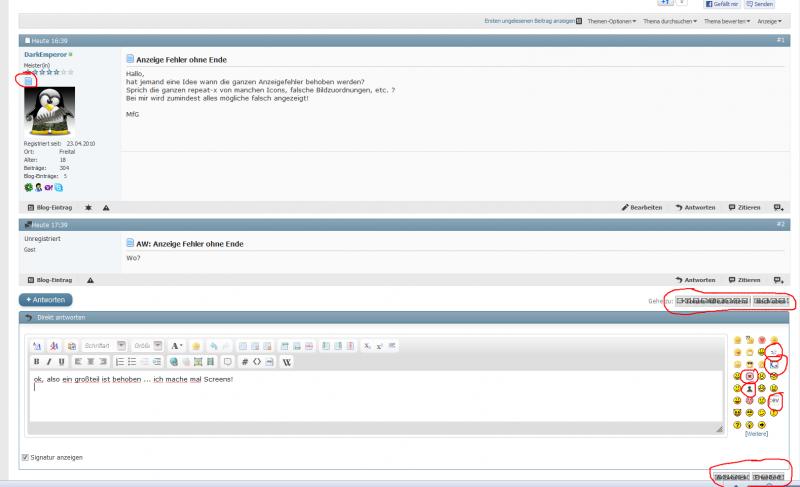800x487 pixels.
Task: Open DarkEmperor's user profile link
Action: coord(44,54)
